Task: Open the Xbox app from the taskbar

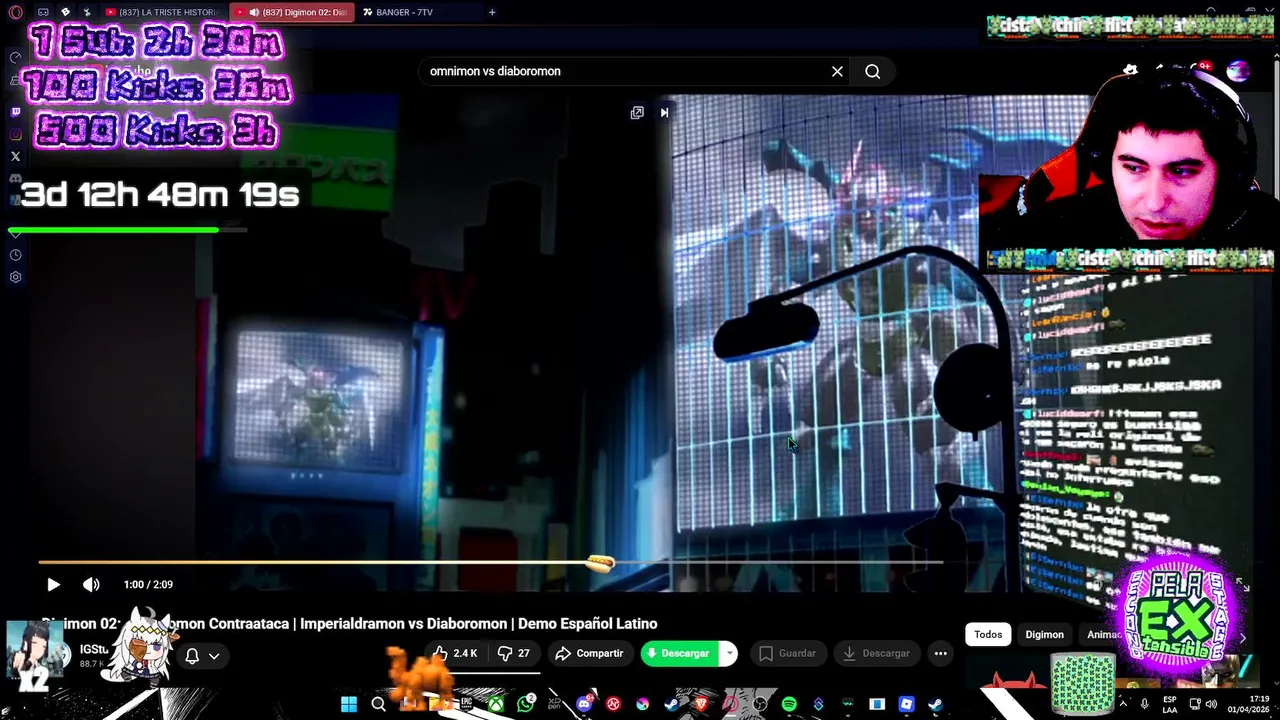Action: click(x=496, y=704)
